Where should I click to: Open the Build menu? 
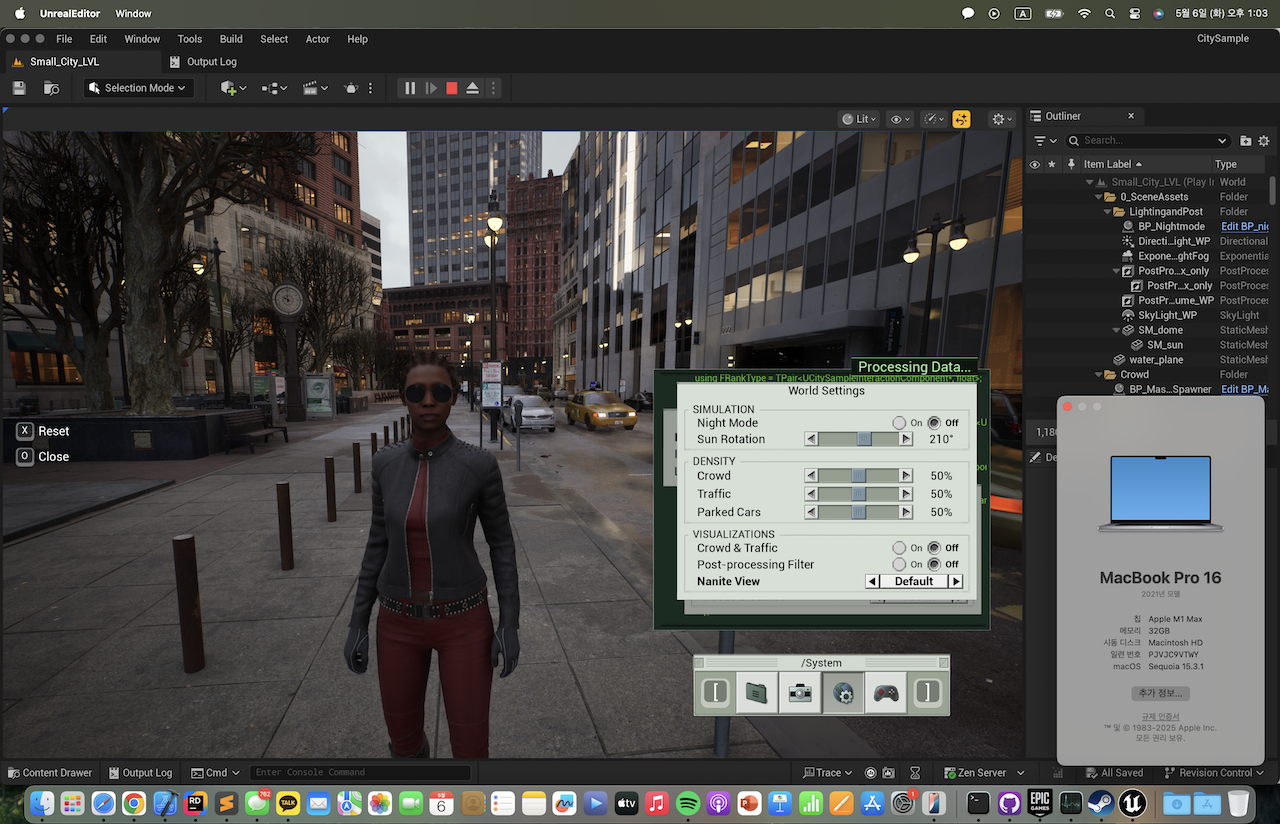click(x=231, y=39)
